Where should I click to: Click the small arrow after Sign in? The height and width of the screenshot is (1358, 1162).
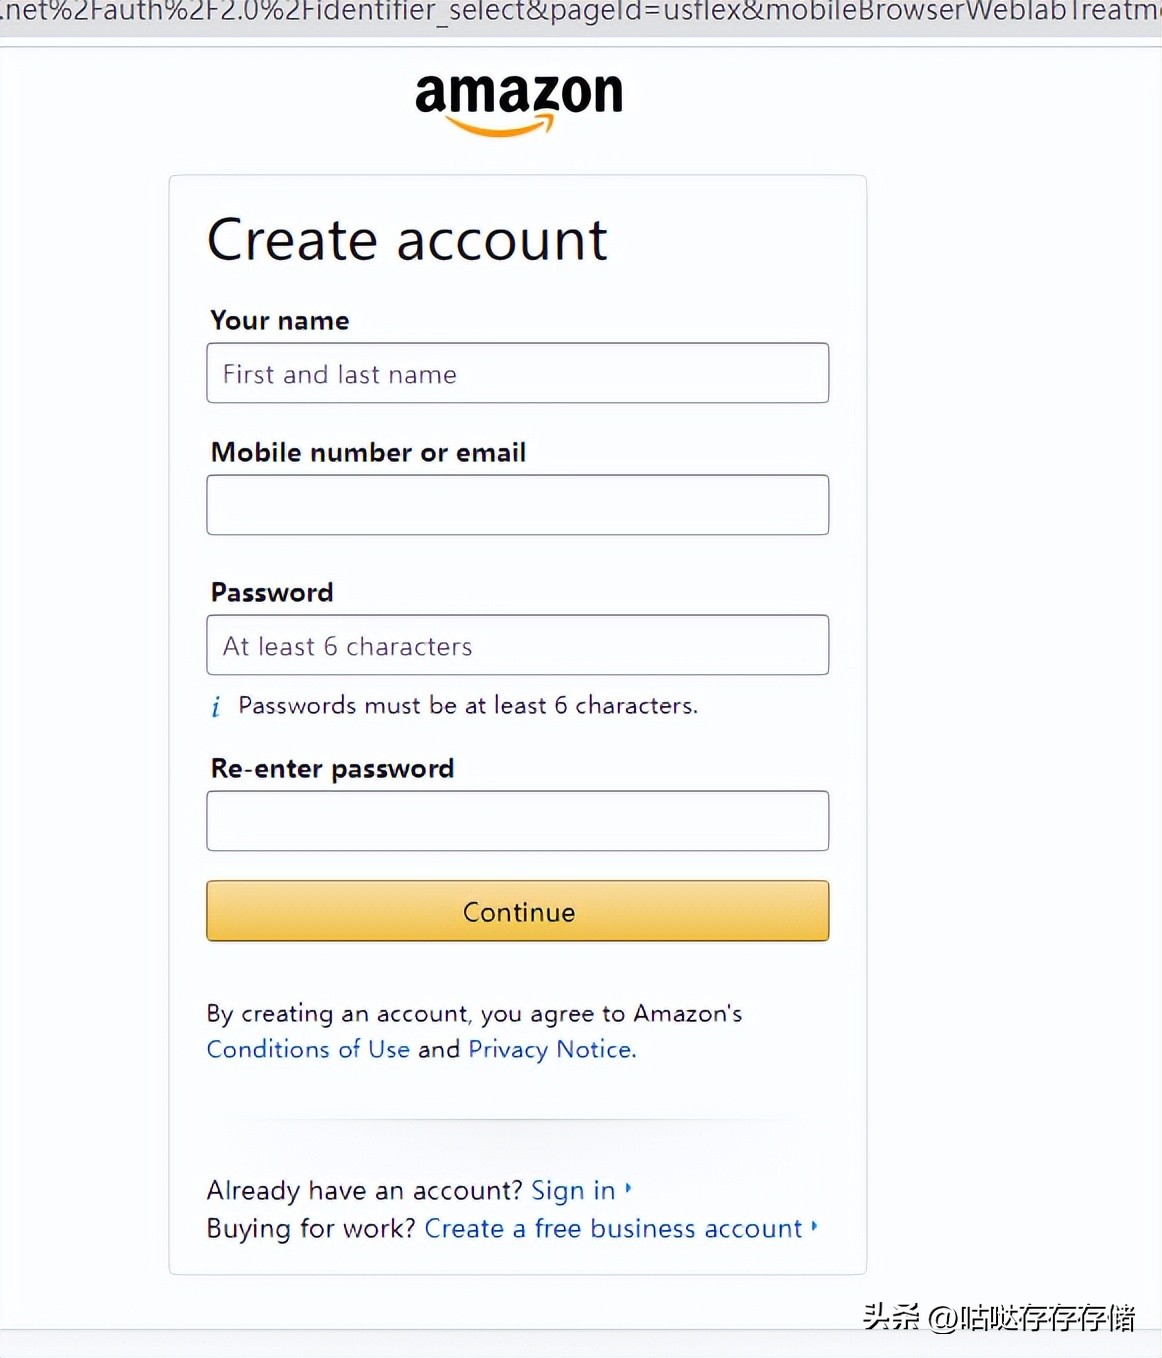628,1189
